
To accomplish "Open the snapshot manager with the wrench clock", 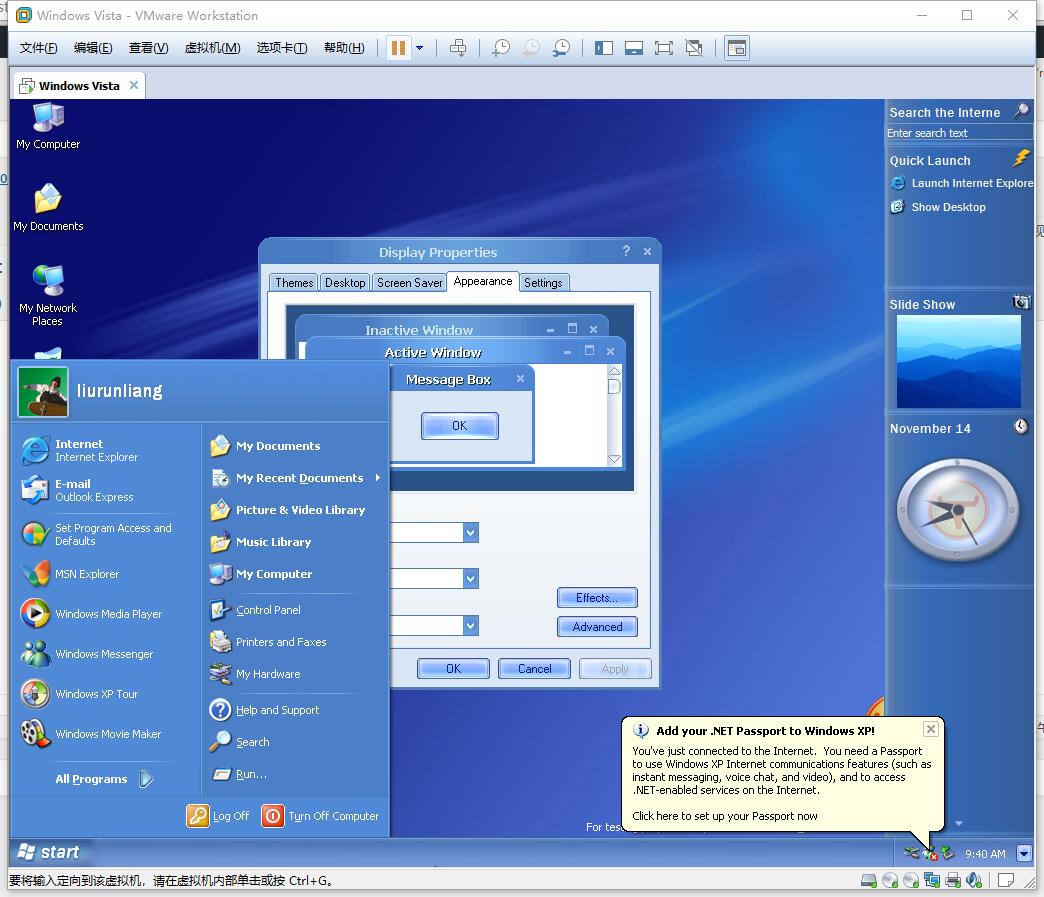I will tap(561, 48).
